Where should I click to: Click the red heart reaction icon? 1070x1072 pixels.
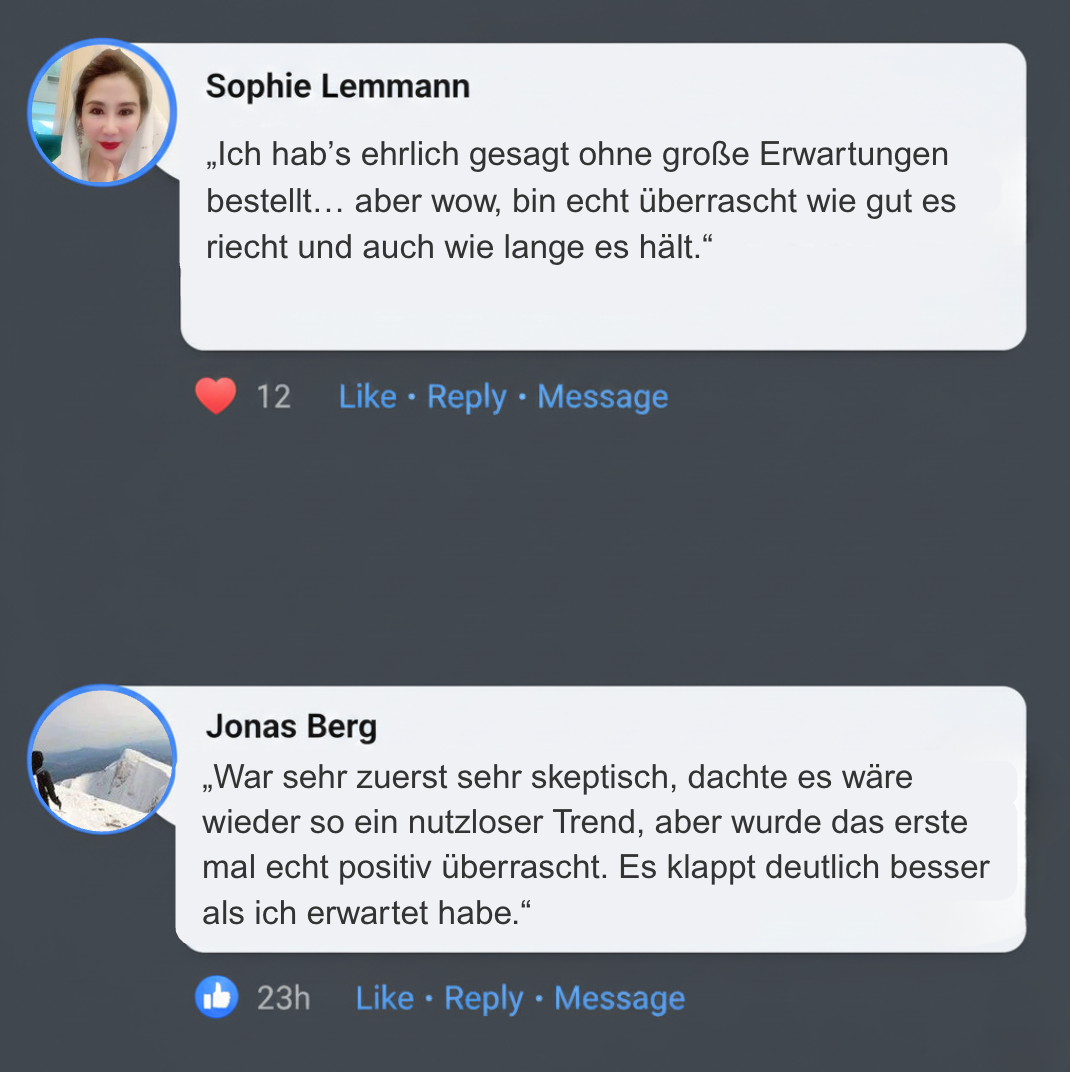click(x=215, y=397)
